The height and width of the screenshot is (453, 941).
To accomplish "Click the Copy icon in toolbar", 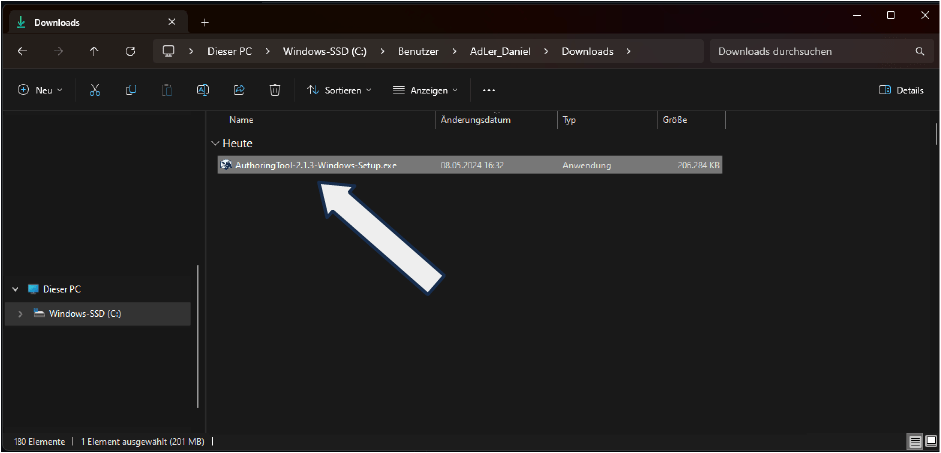I will pos(131,90).
